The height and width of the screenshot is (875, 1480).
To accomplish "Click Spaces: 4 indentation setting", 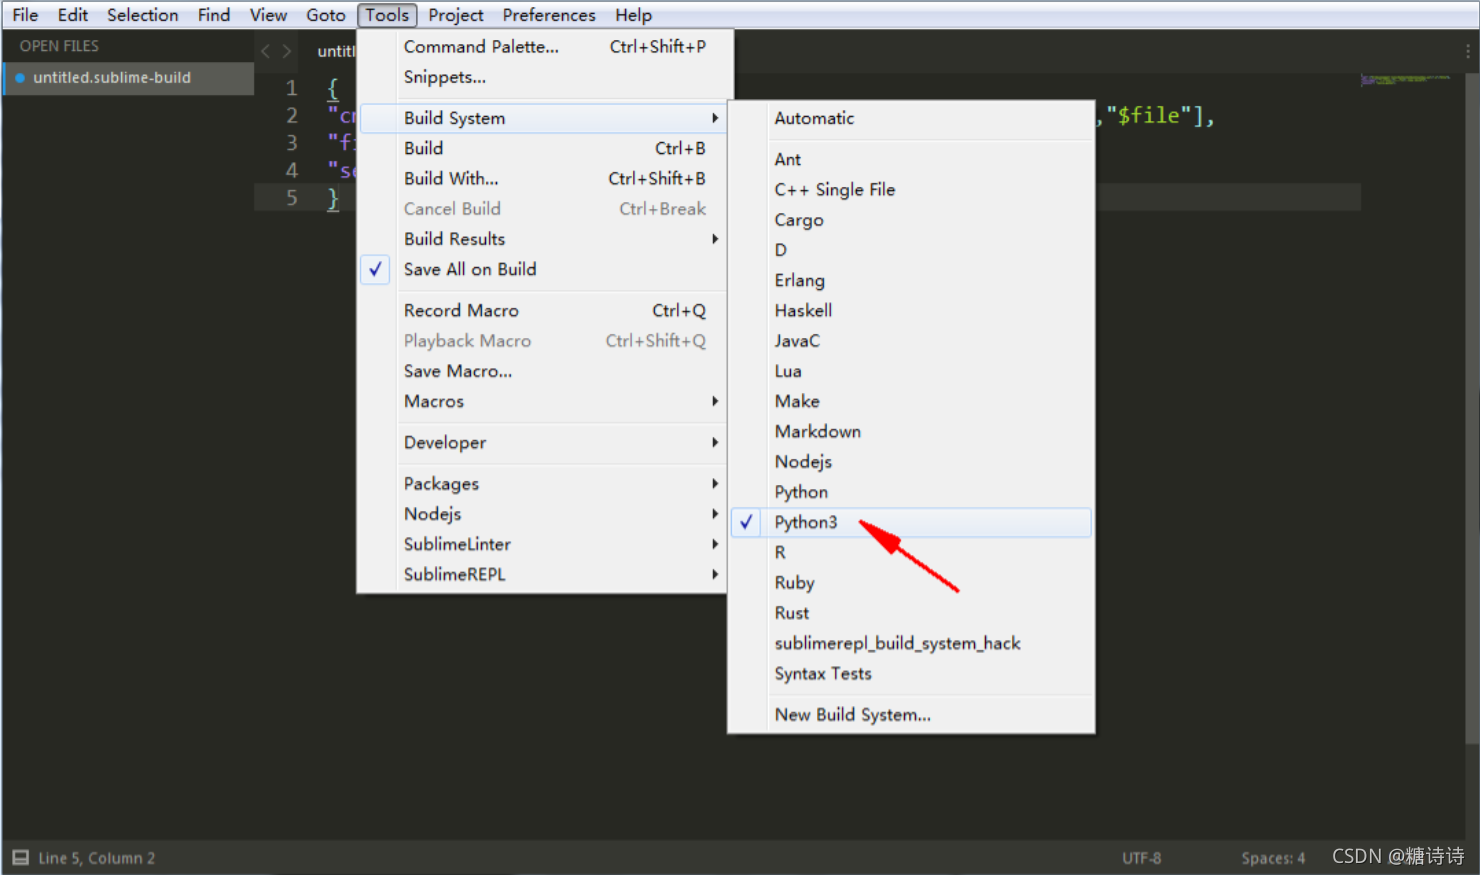I will (x=1273, y=857).
